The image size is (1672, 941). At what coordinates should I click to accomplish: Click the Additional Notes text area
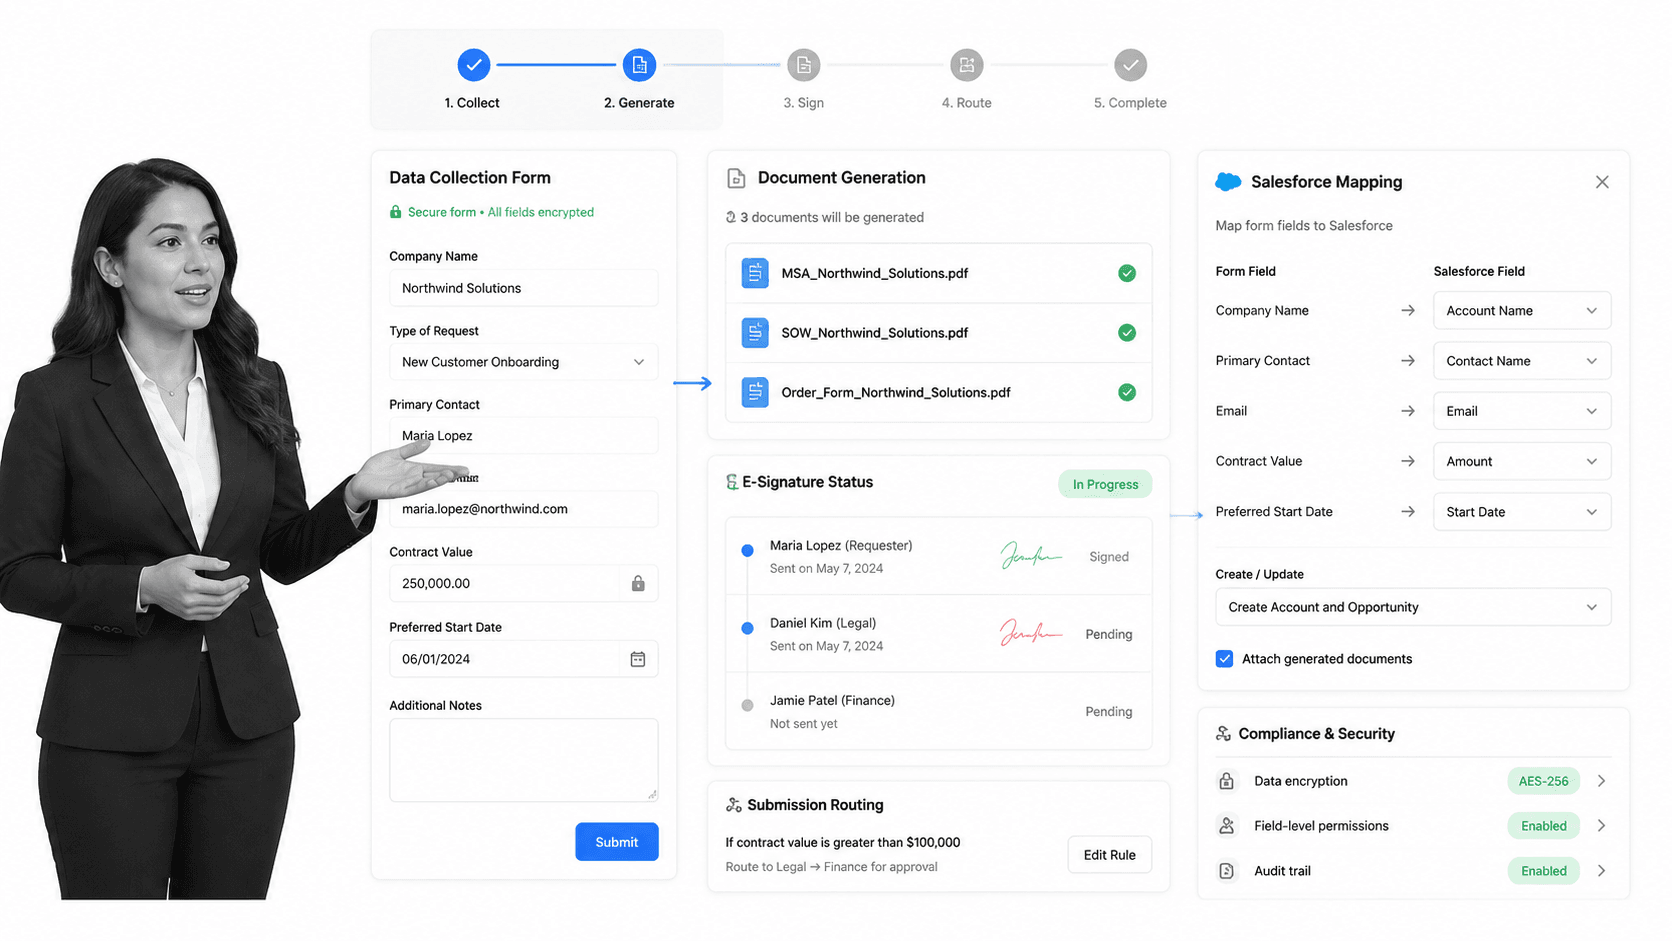pyautogui.click(x=523, y=760)
